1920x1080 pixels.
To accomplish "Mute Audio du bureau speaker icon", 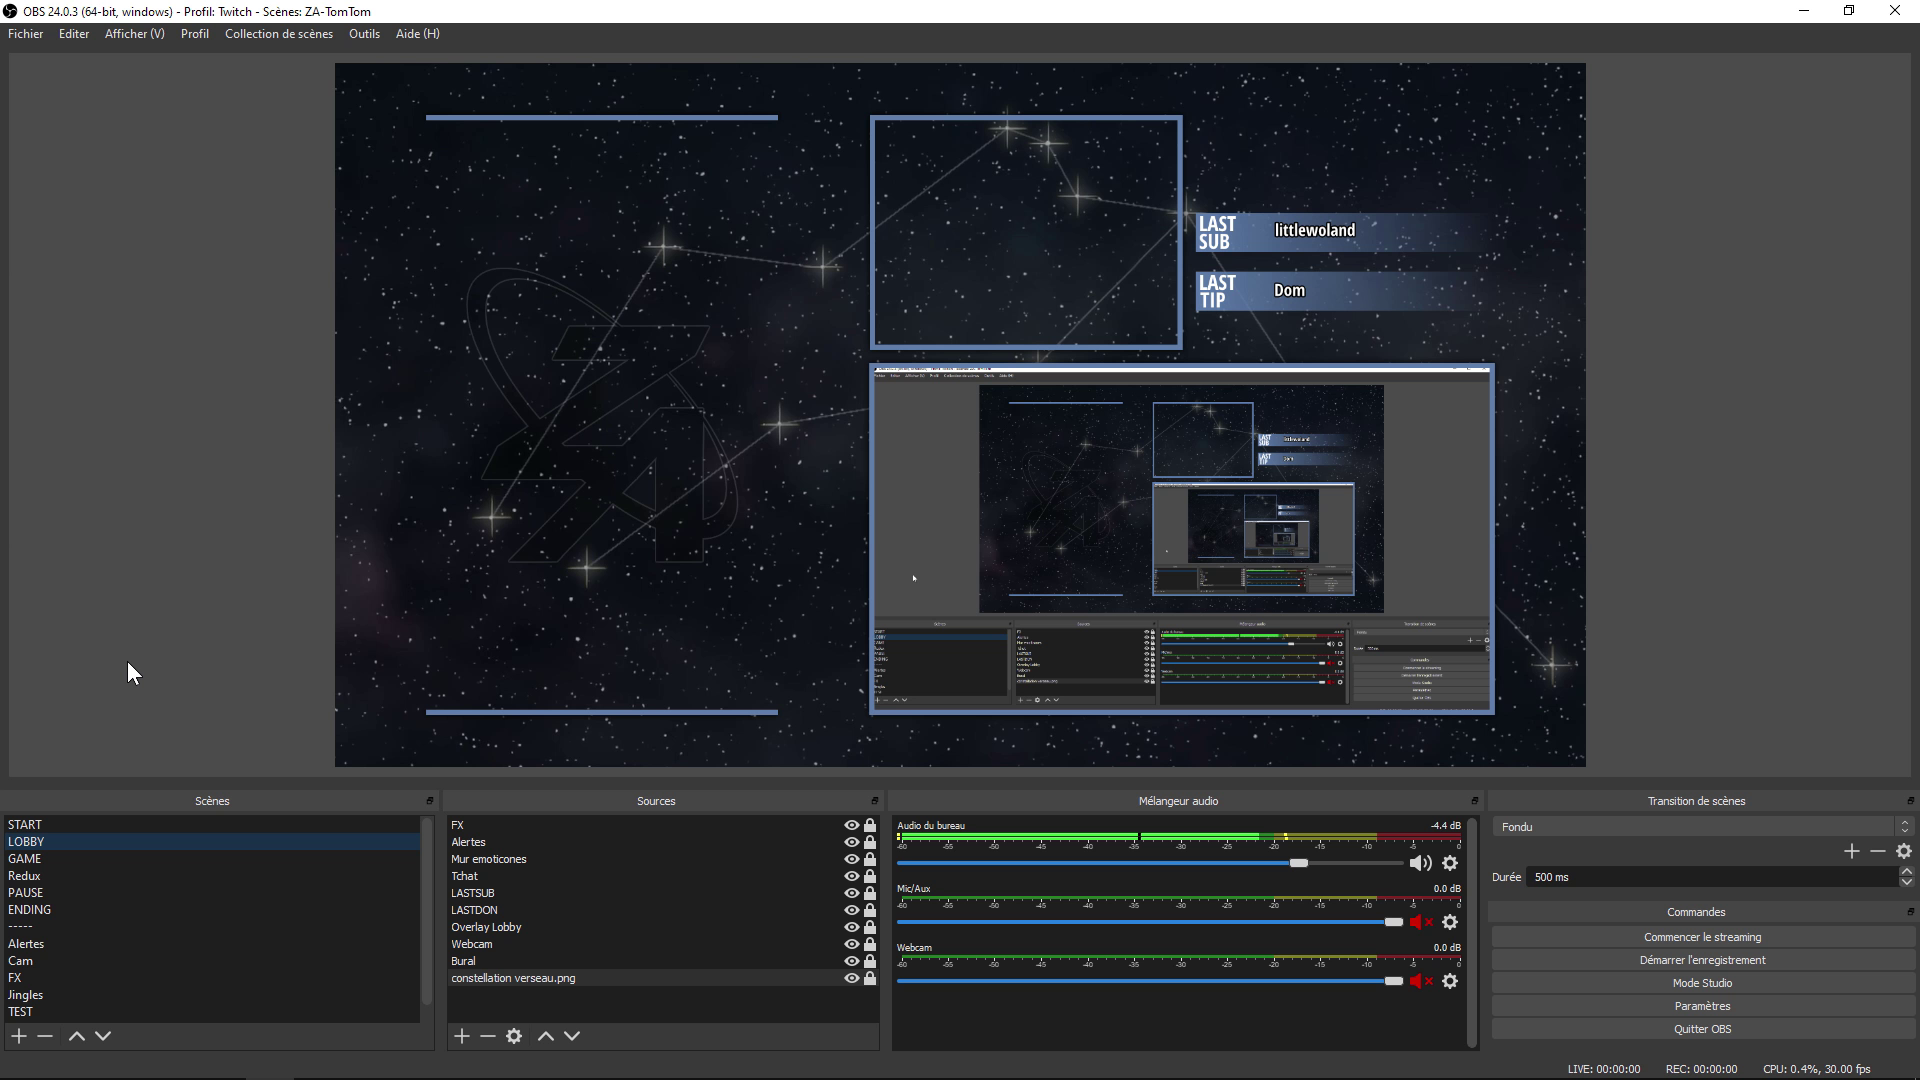I will (x=1419, y=863).
